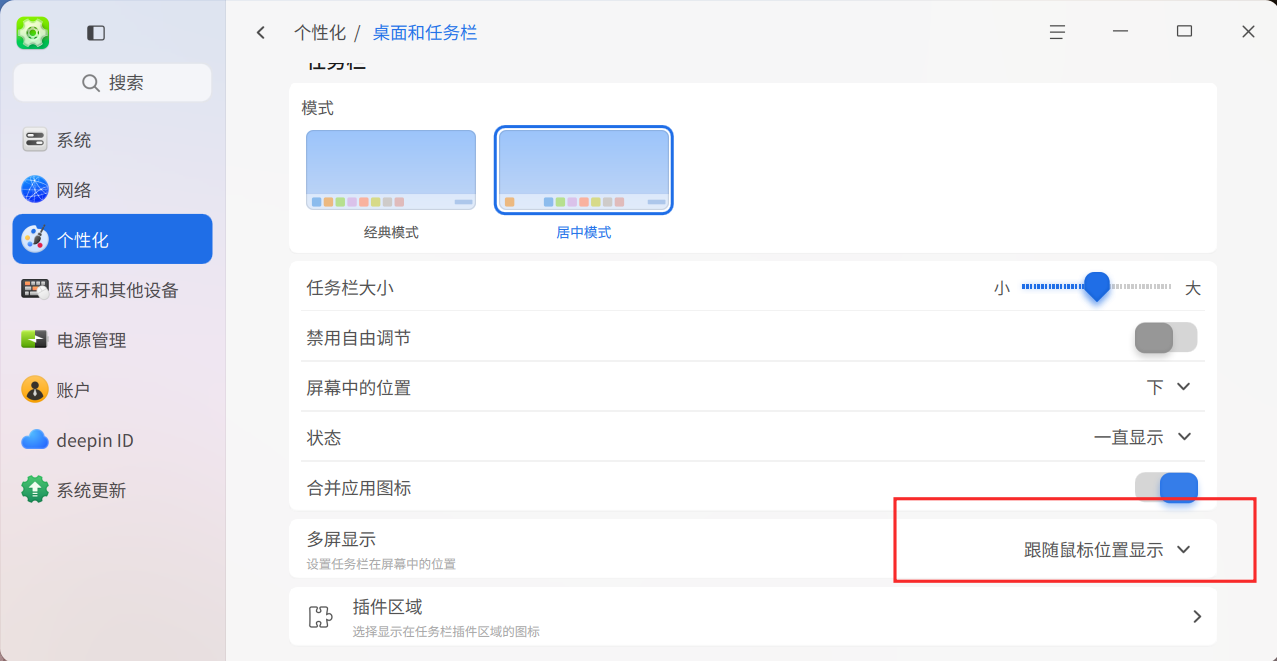Expand the 插件区域 chevron arrow

[x=1197, y=617]
